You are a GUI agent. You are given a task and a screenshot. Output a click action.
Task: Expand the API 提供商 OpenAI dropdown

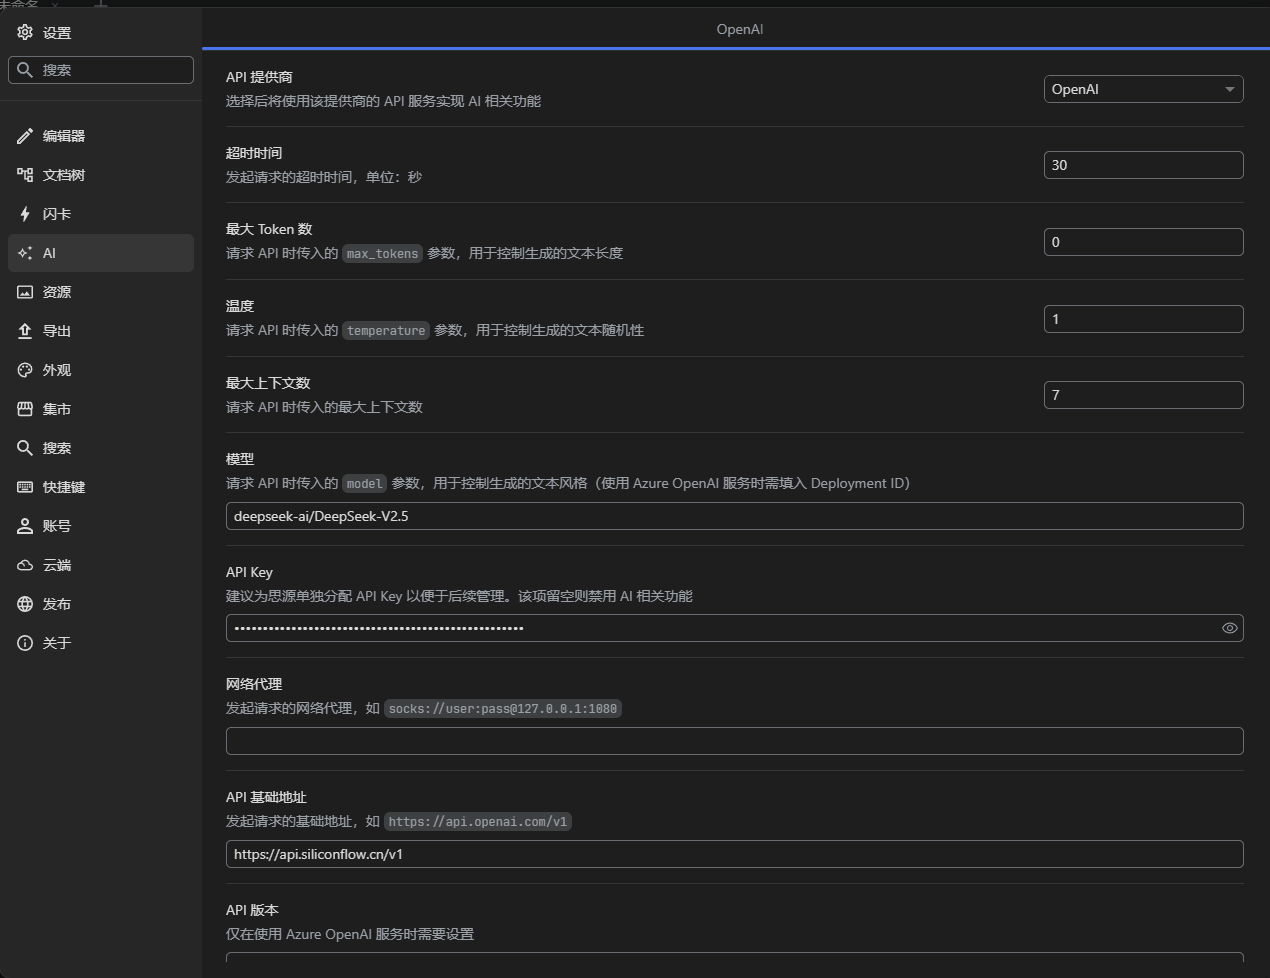point(1143,89)
